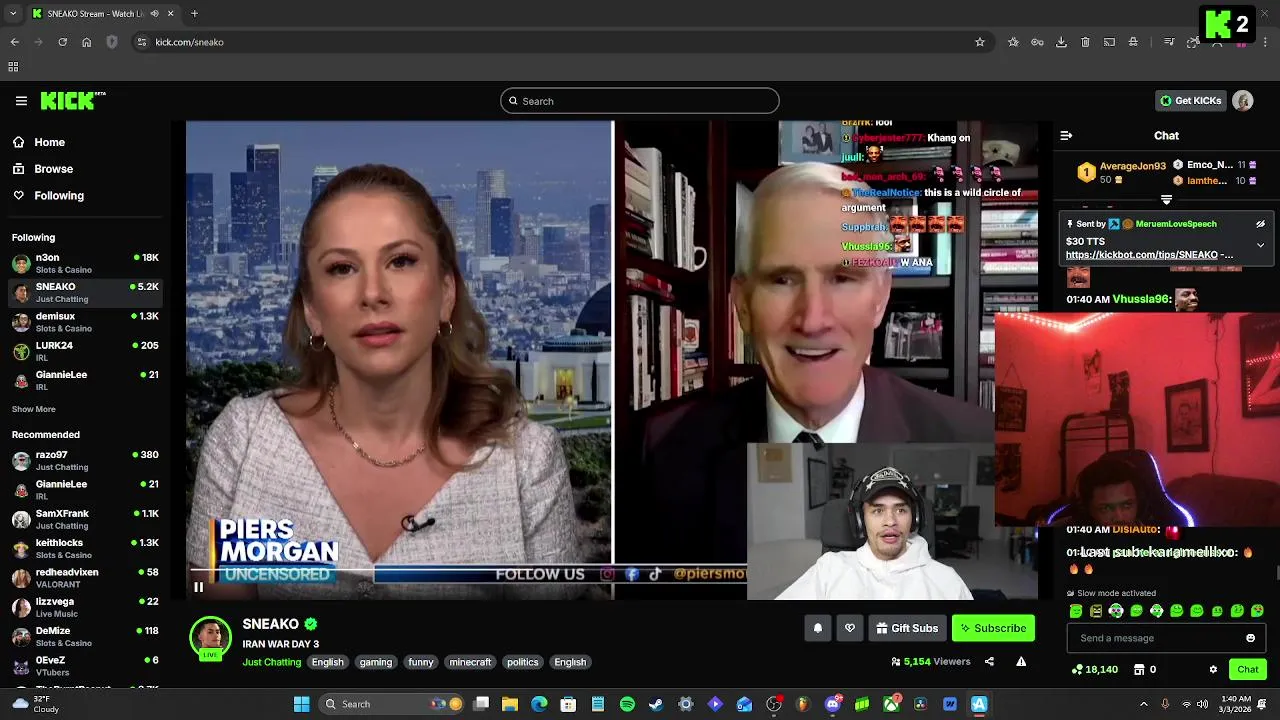The width and height of the screenshot is (1280, 720).
Task: Select the funny tag
Action: [421, 662]
